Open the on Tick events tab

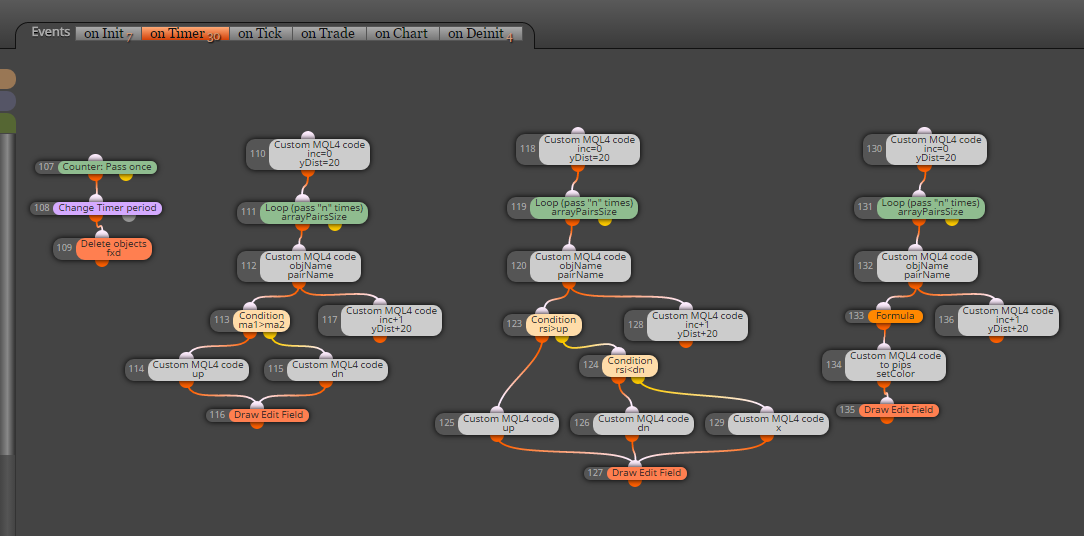tap(260, 33)
